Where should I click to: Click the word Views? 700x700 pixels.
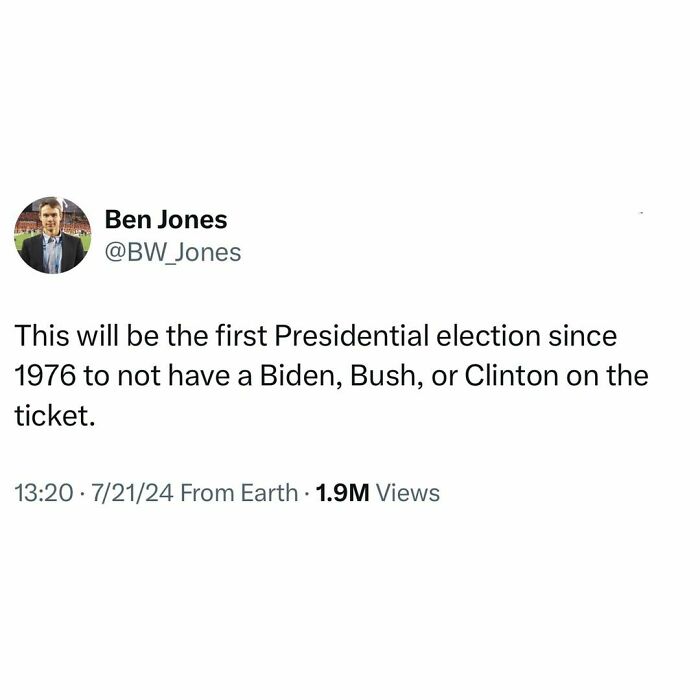click(408, 492)
